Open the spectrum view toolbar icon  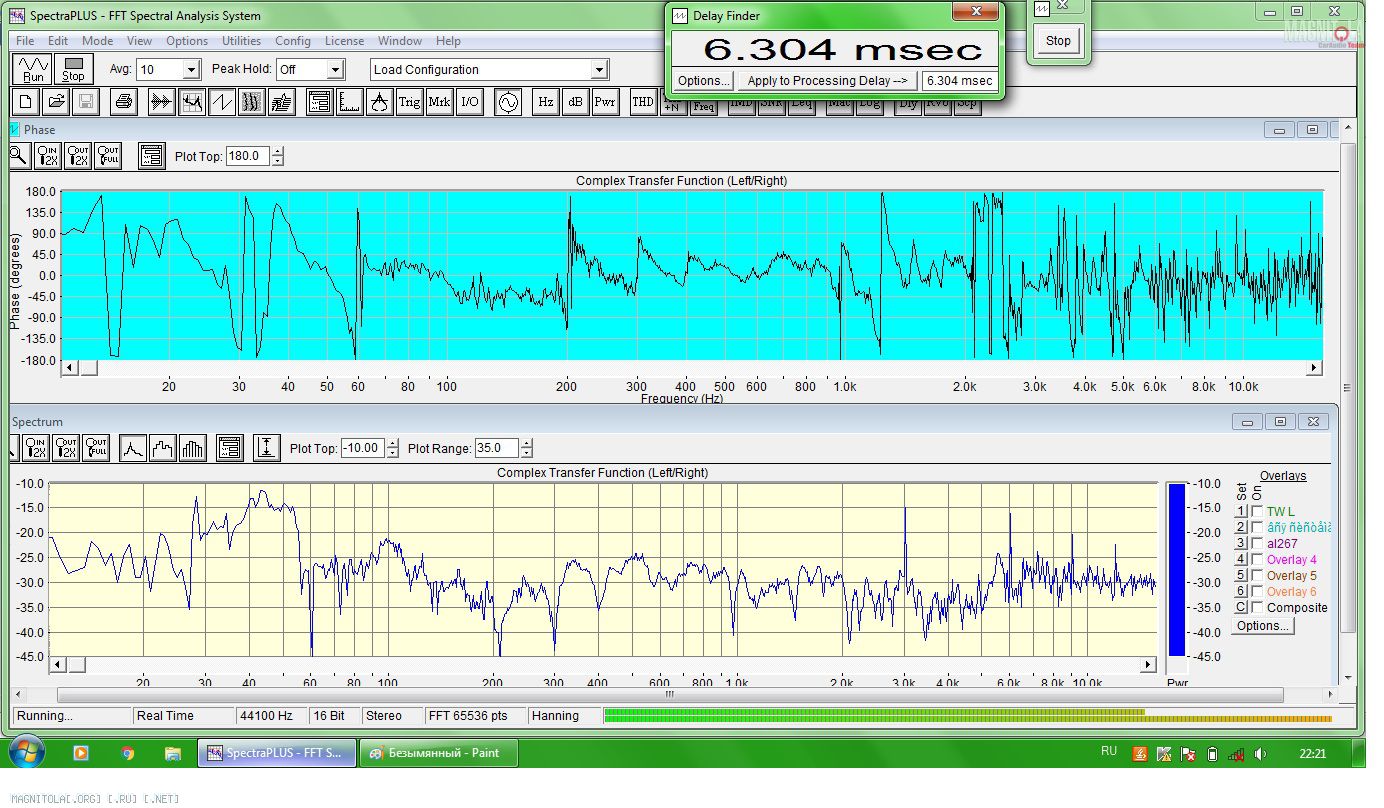(191, 101)
